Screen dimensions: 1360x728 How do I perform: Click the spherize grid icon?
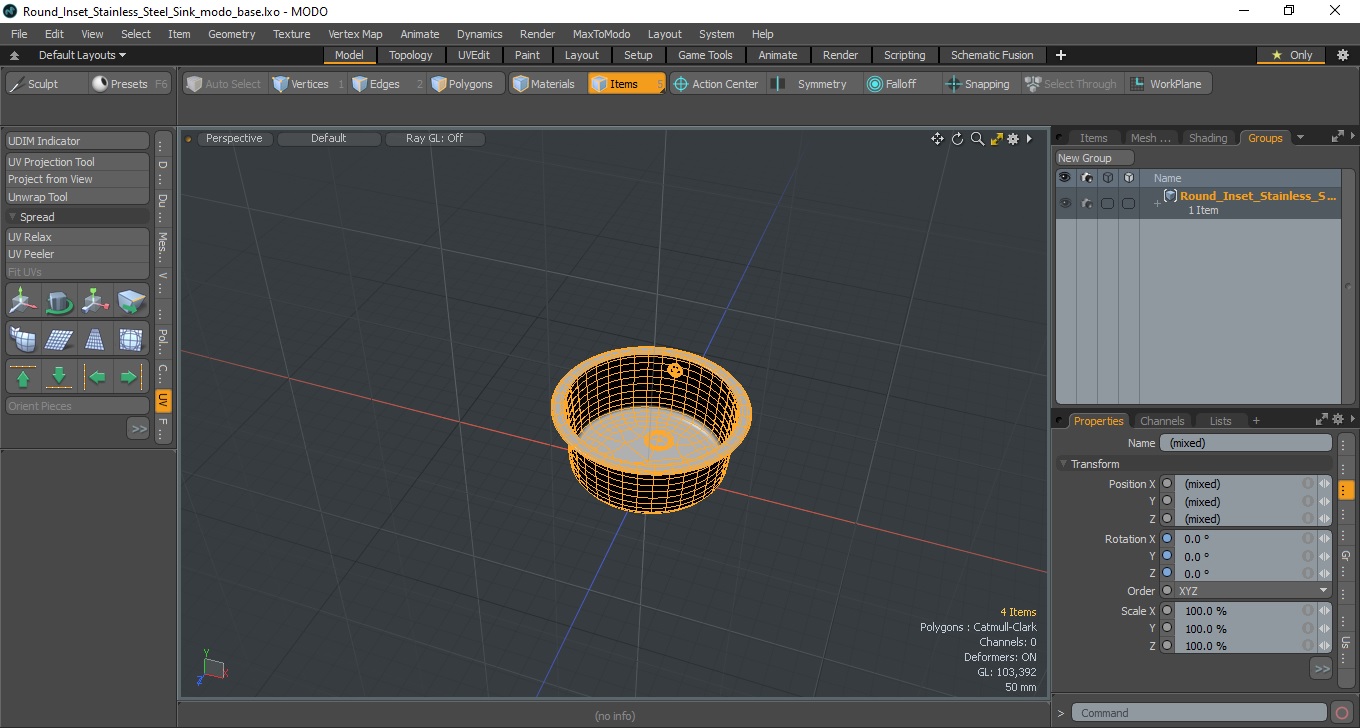click(x=131, y=340)
